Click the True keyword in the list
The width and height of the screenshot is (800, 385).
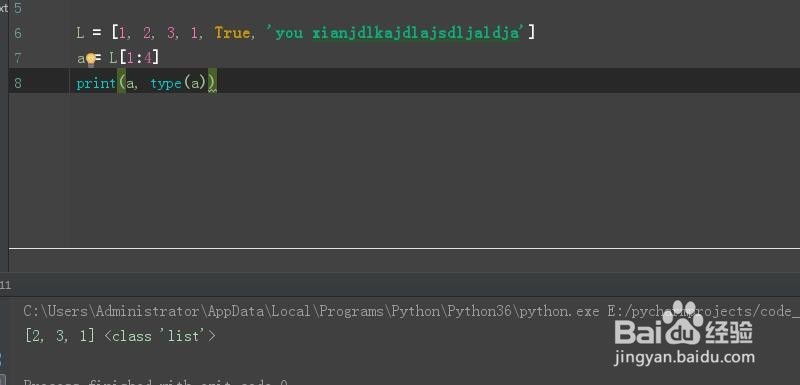(232, 33)
